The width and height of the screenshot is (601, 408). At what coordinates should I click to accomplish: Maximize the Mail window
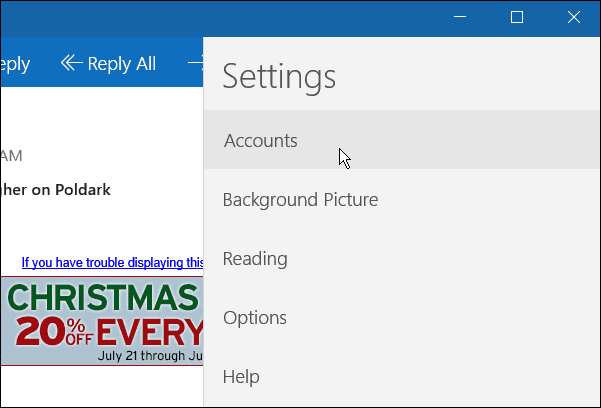pos(517,17)
